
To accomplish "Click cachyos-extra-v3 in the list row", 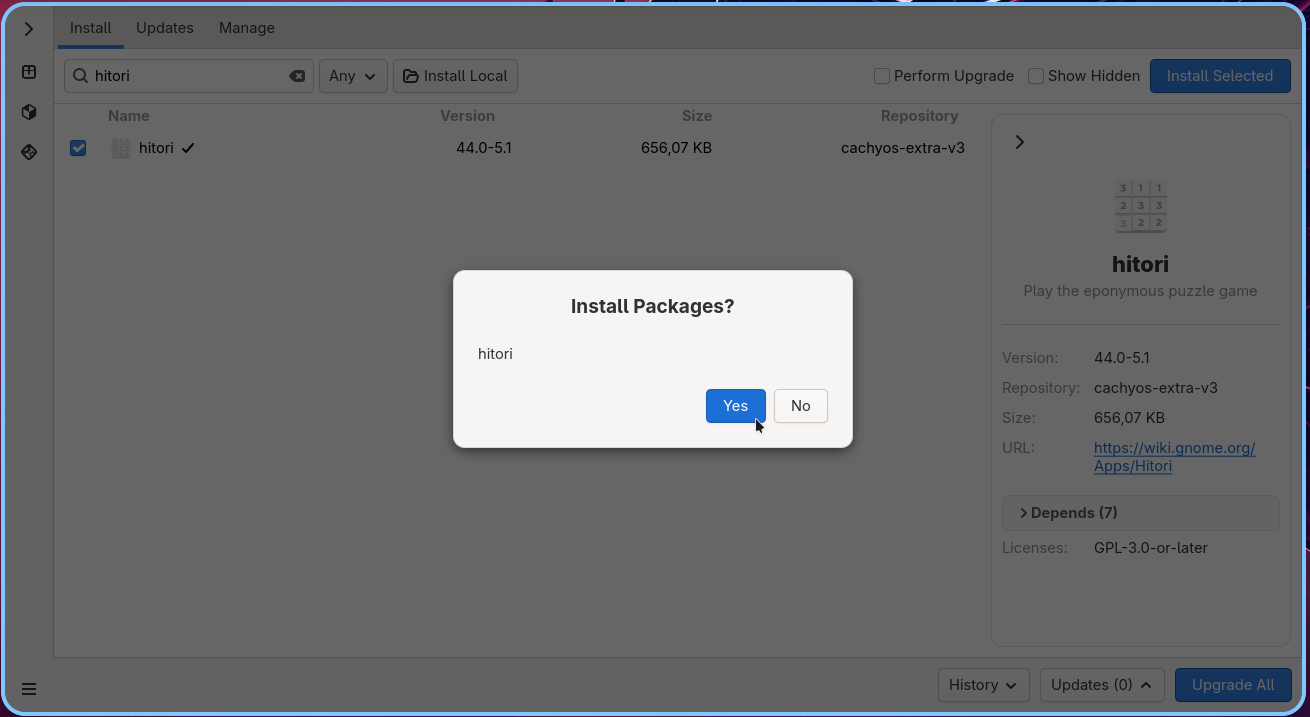I will point(903,148).
